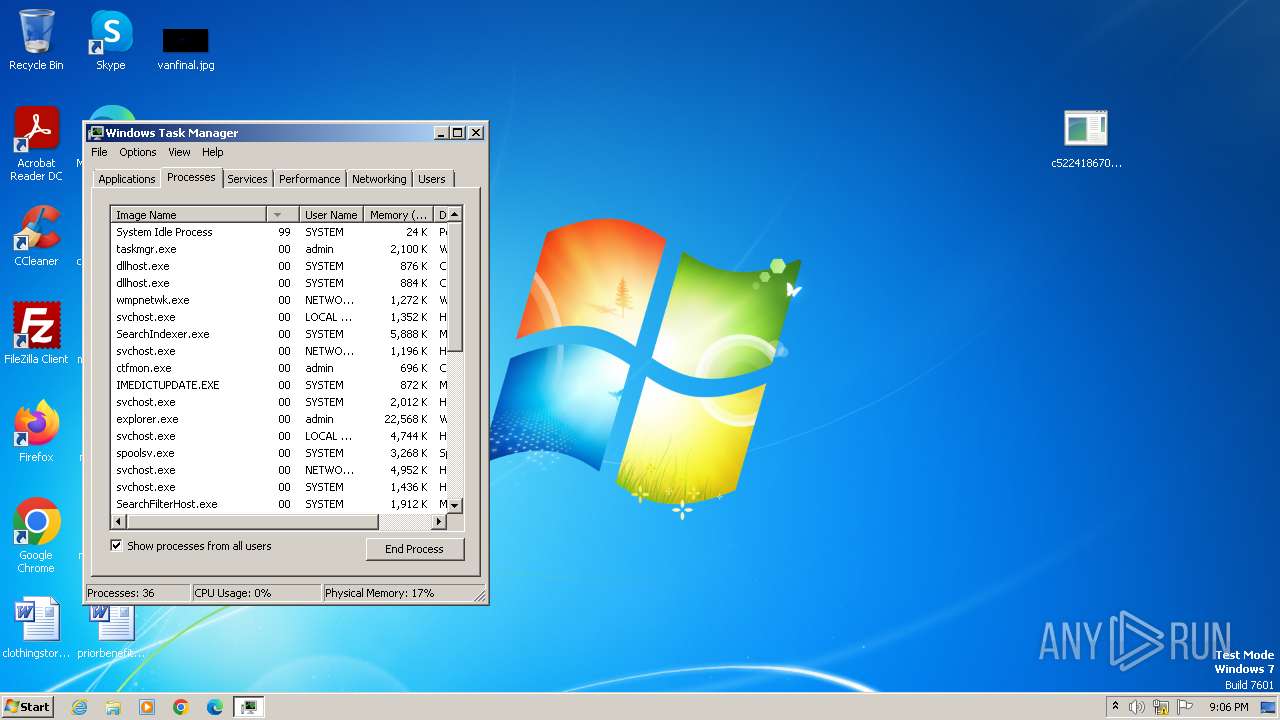This screenshot has height=720, width=1280.
Task: Open the volume speaker tray icon
Action: click(1137, 707)
